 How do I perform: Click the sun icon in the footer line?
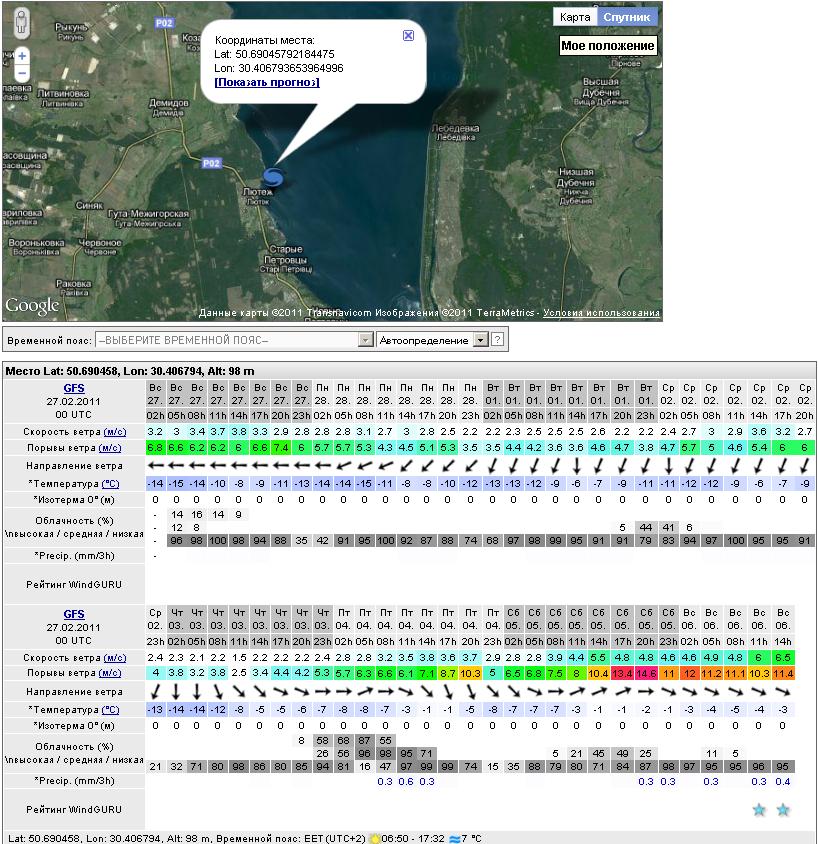(x=375, y=838)
